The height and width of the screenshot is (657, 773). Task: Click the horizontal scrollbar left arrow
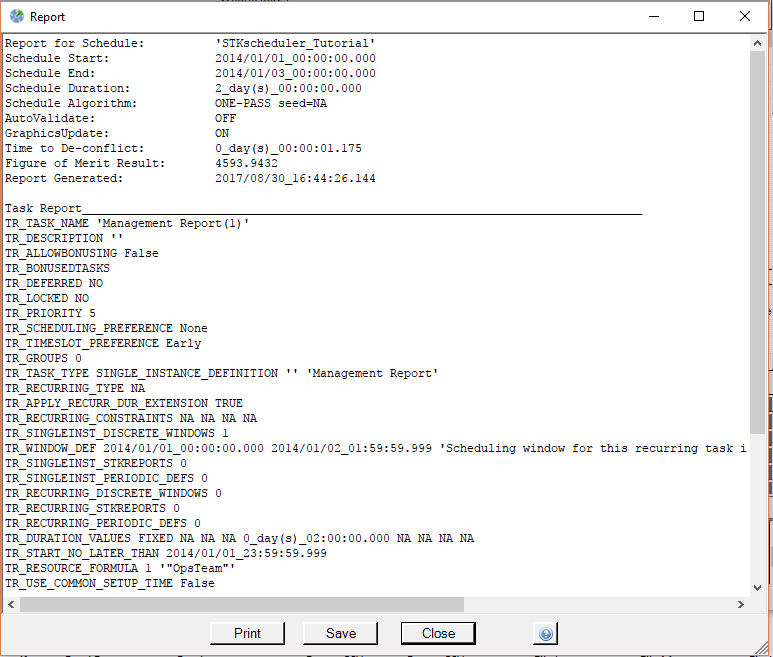pyautogui.click(x=11, y=604)
